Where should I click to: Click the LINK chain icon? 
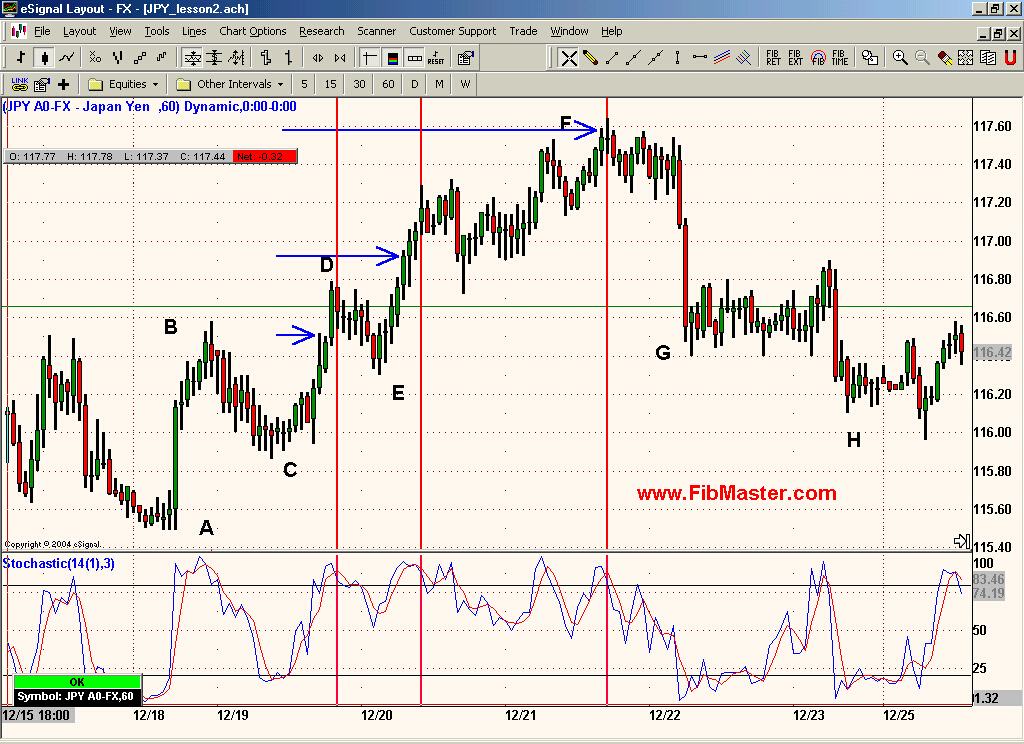pos(20,84)
